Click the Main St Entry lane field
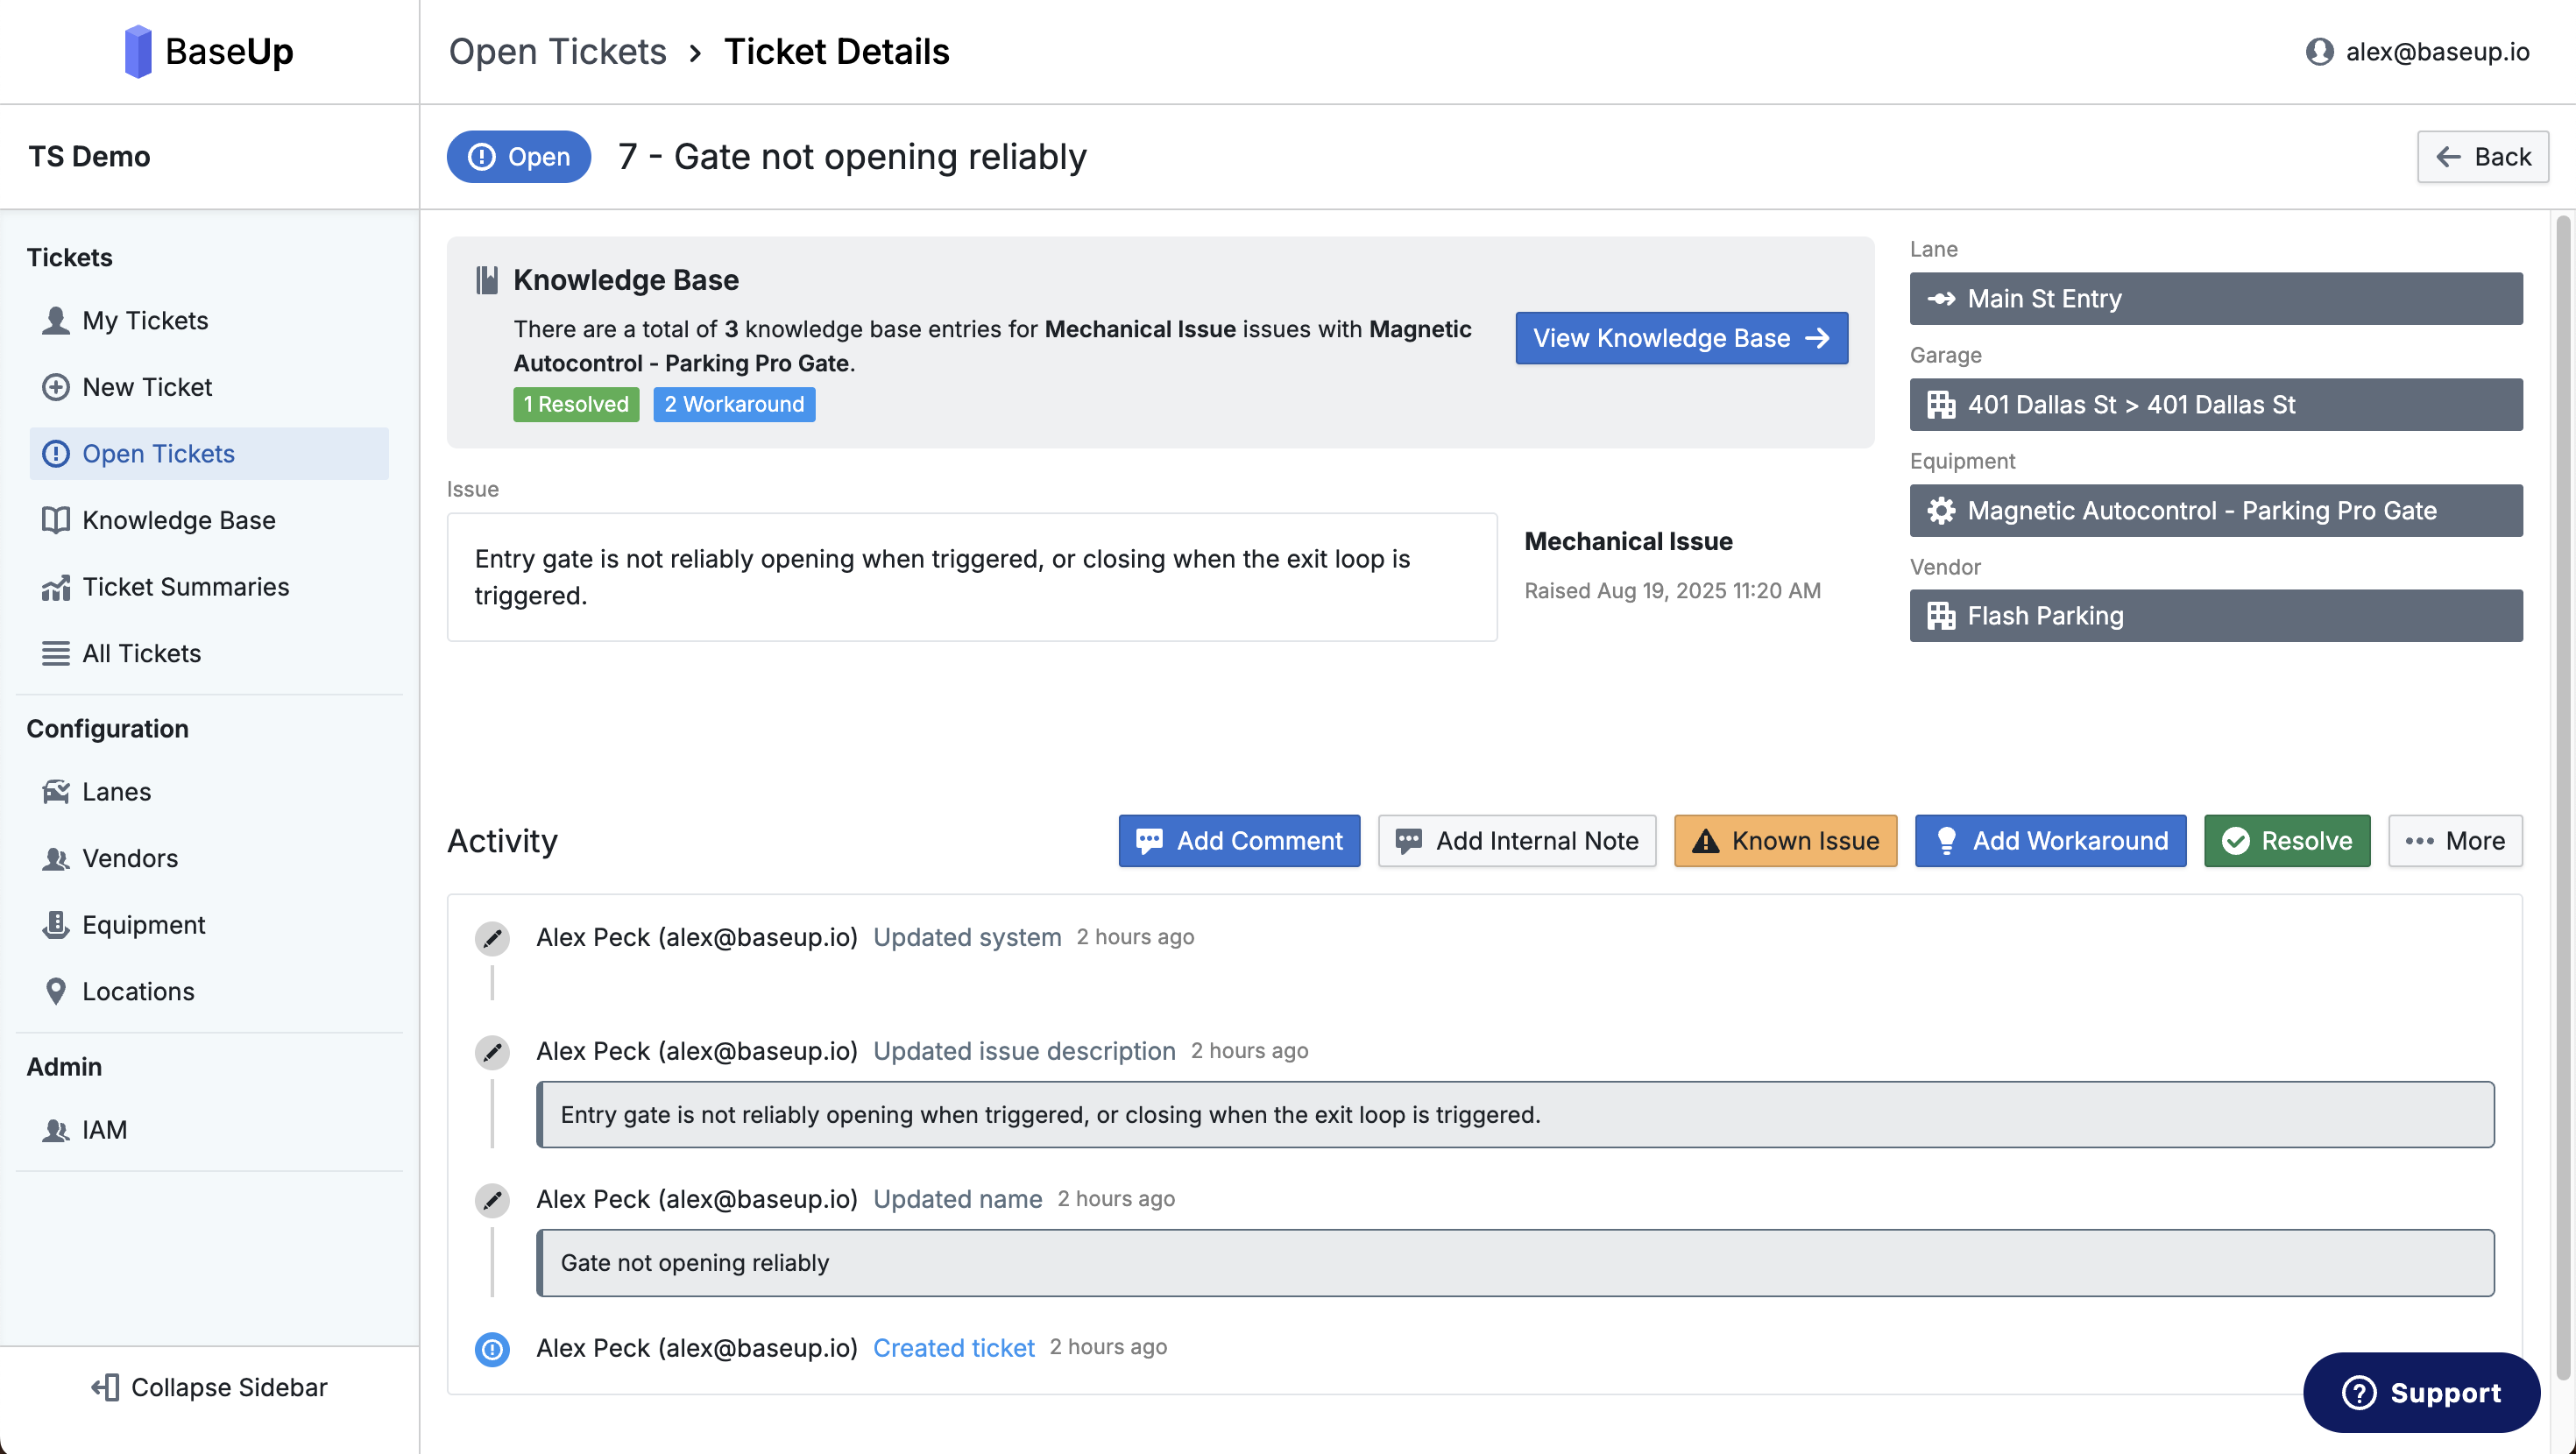Viewport: 2576px width, 1454px height. (2216, 299)
